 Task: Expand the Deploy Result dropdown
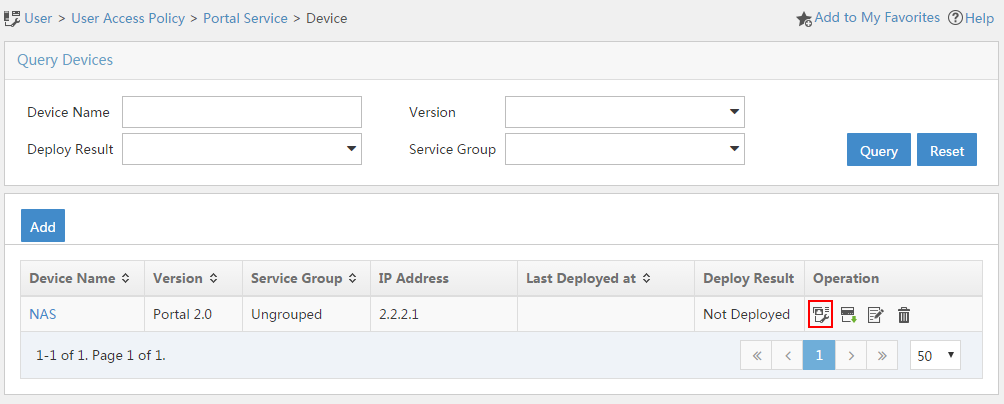pos(241,149)
